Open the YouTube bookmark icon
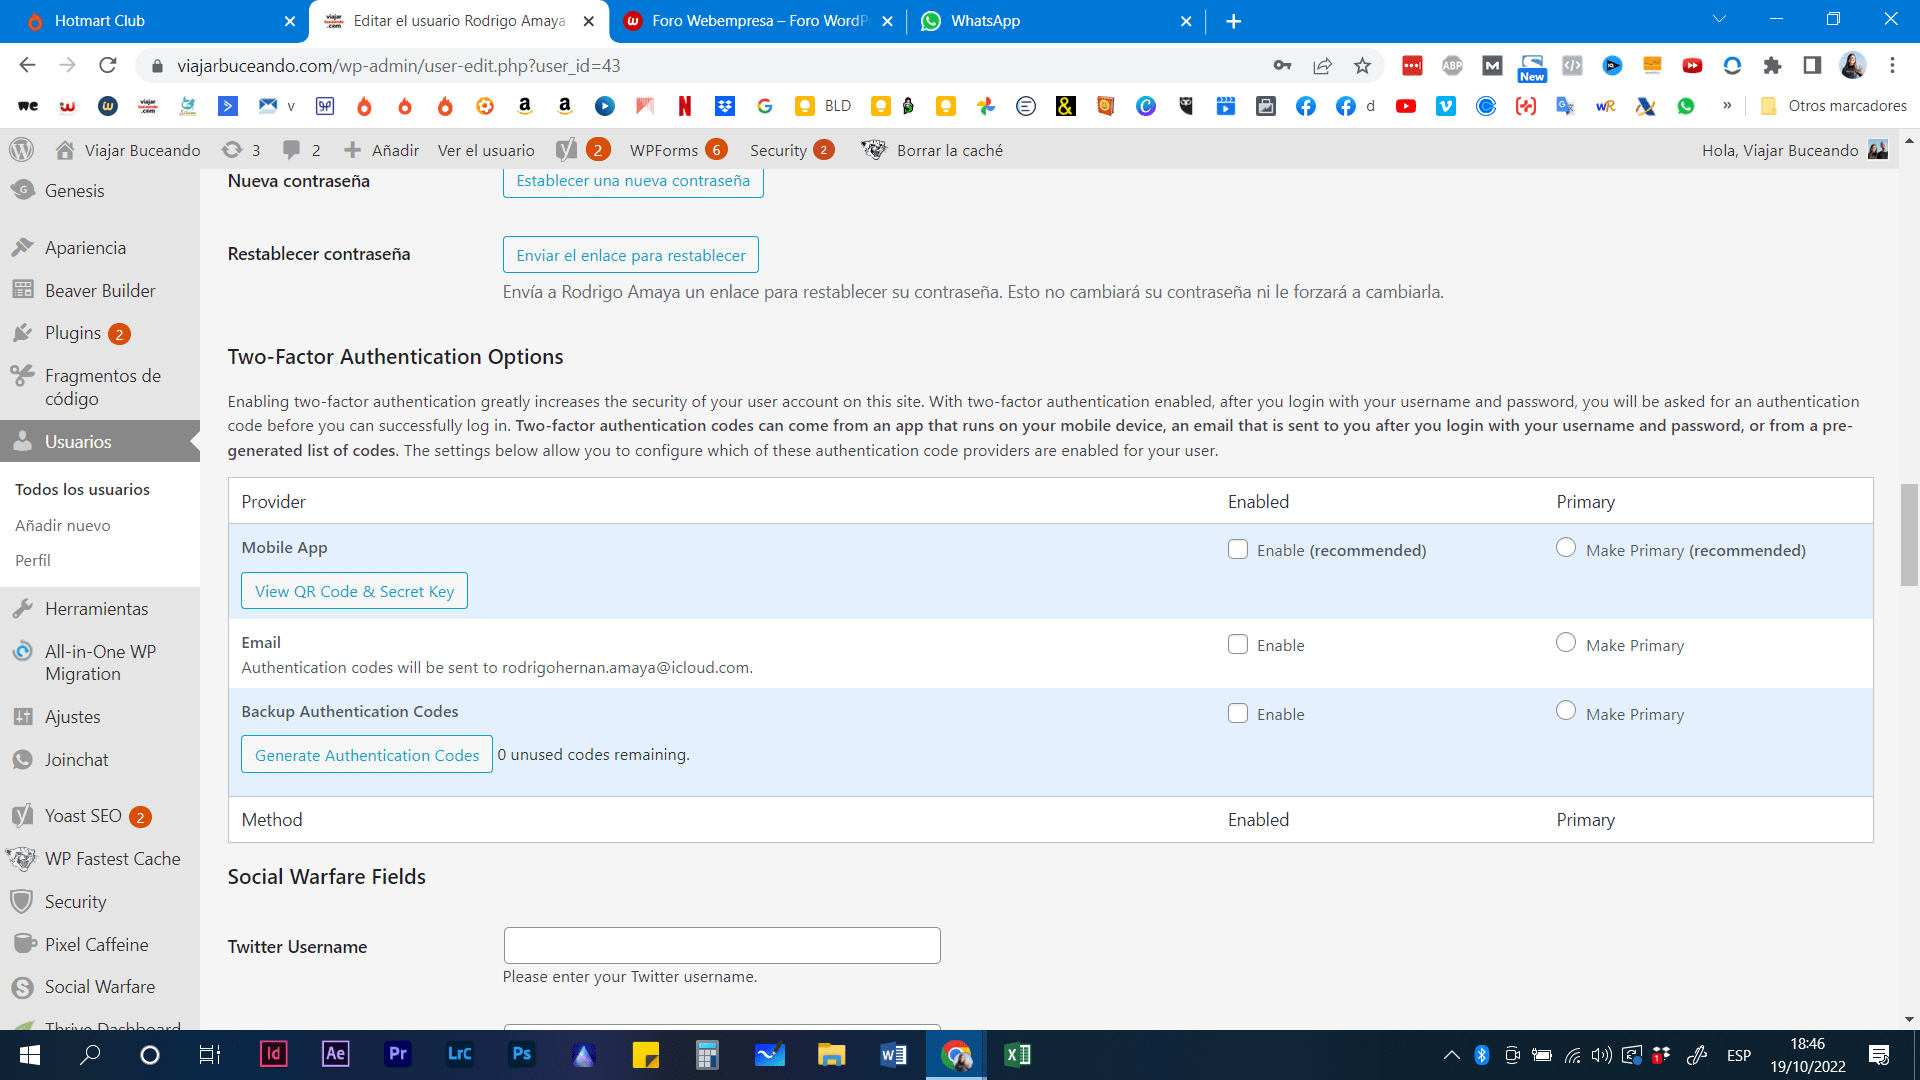1920x1080 pixels. tap(1406, 106)
